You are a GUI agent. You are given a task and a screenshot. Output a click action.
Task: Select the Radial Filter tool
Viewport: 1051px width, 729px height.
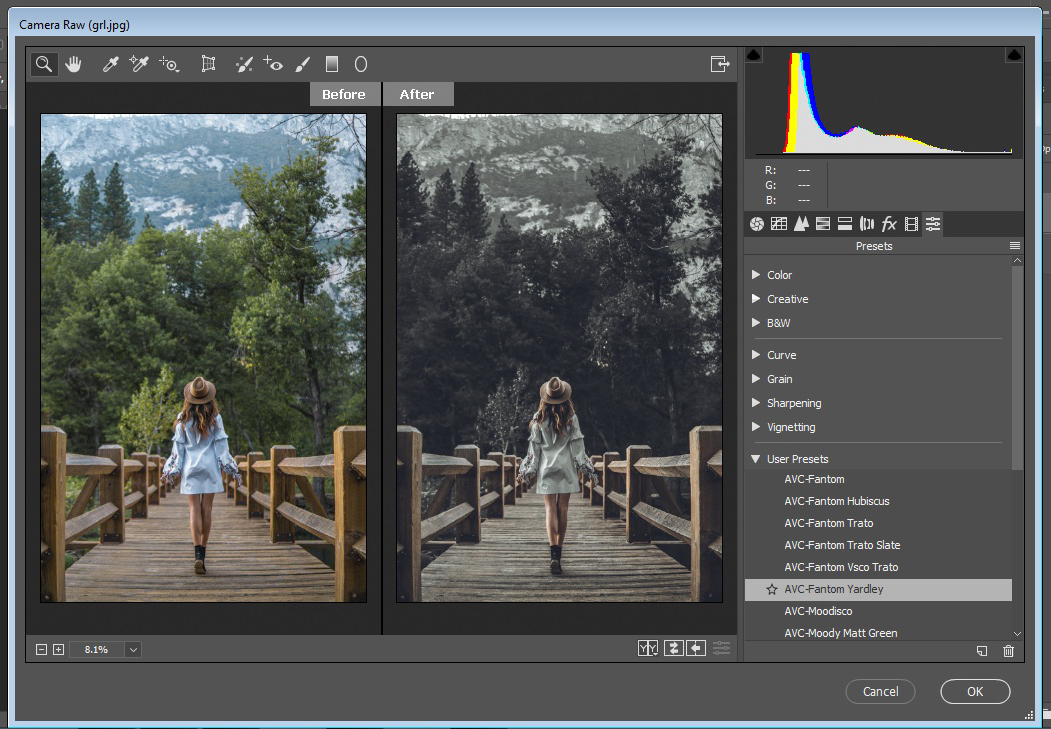coord(360,64)
